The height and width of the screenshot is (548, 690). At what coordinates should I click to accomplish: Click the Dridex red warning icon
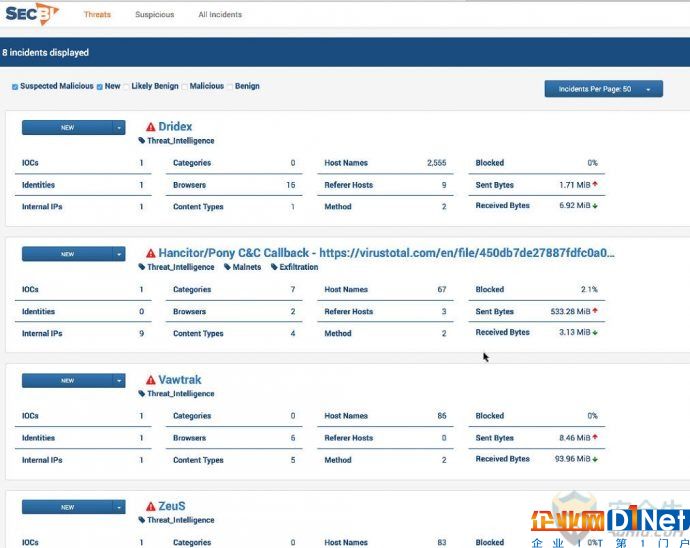[150, 127]
